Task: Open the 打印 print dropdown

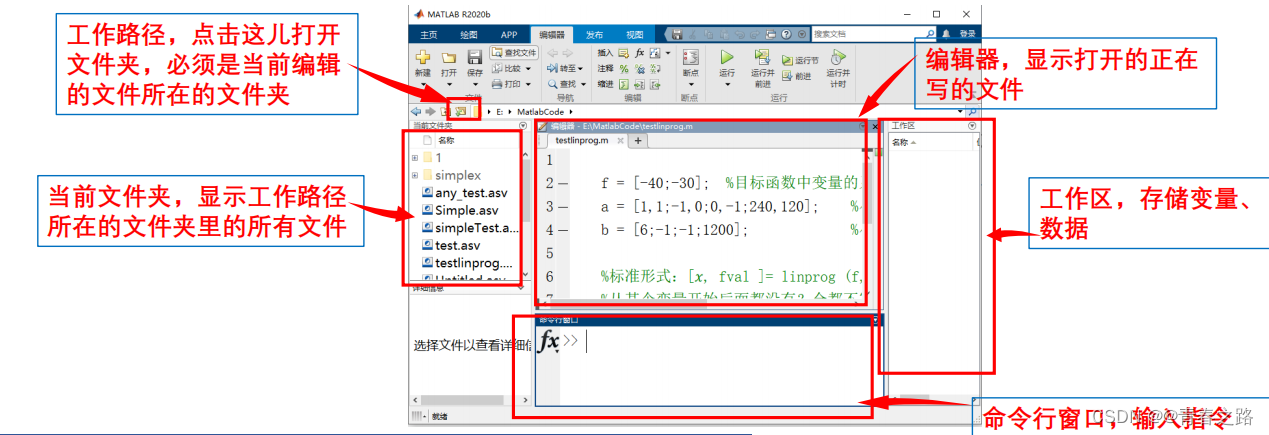Action: [510, 84]
